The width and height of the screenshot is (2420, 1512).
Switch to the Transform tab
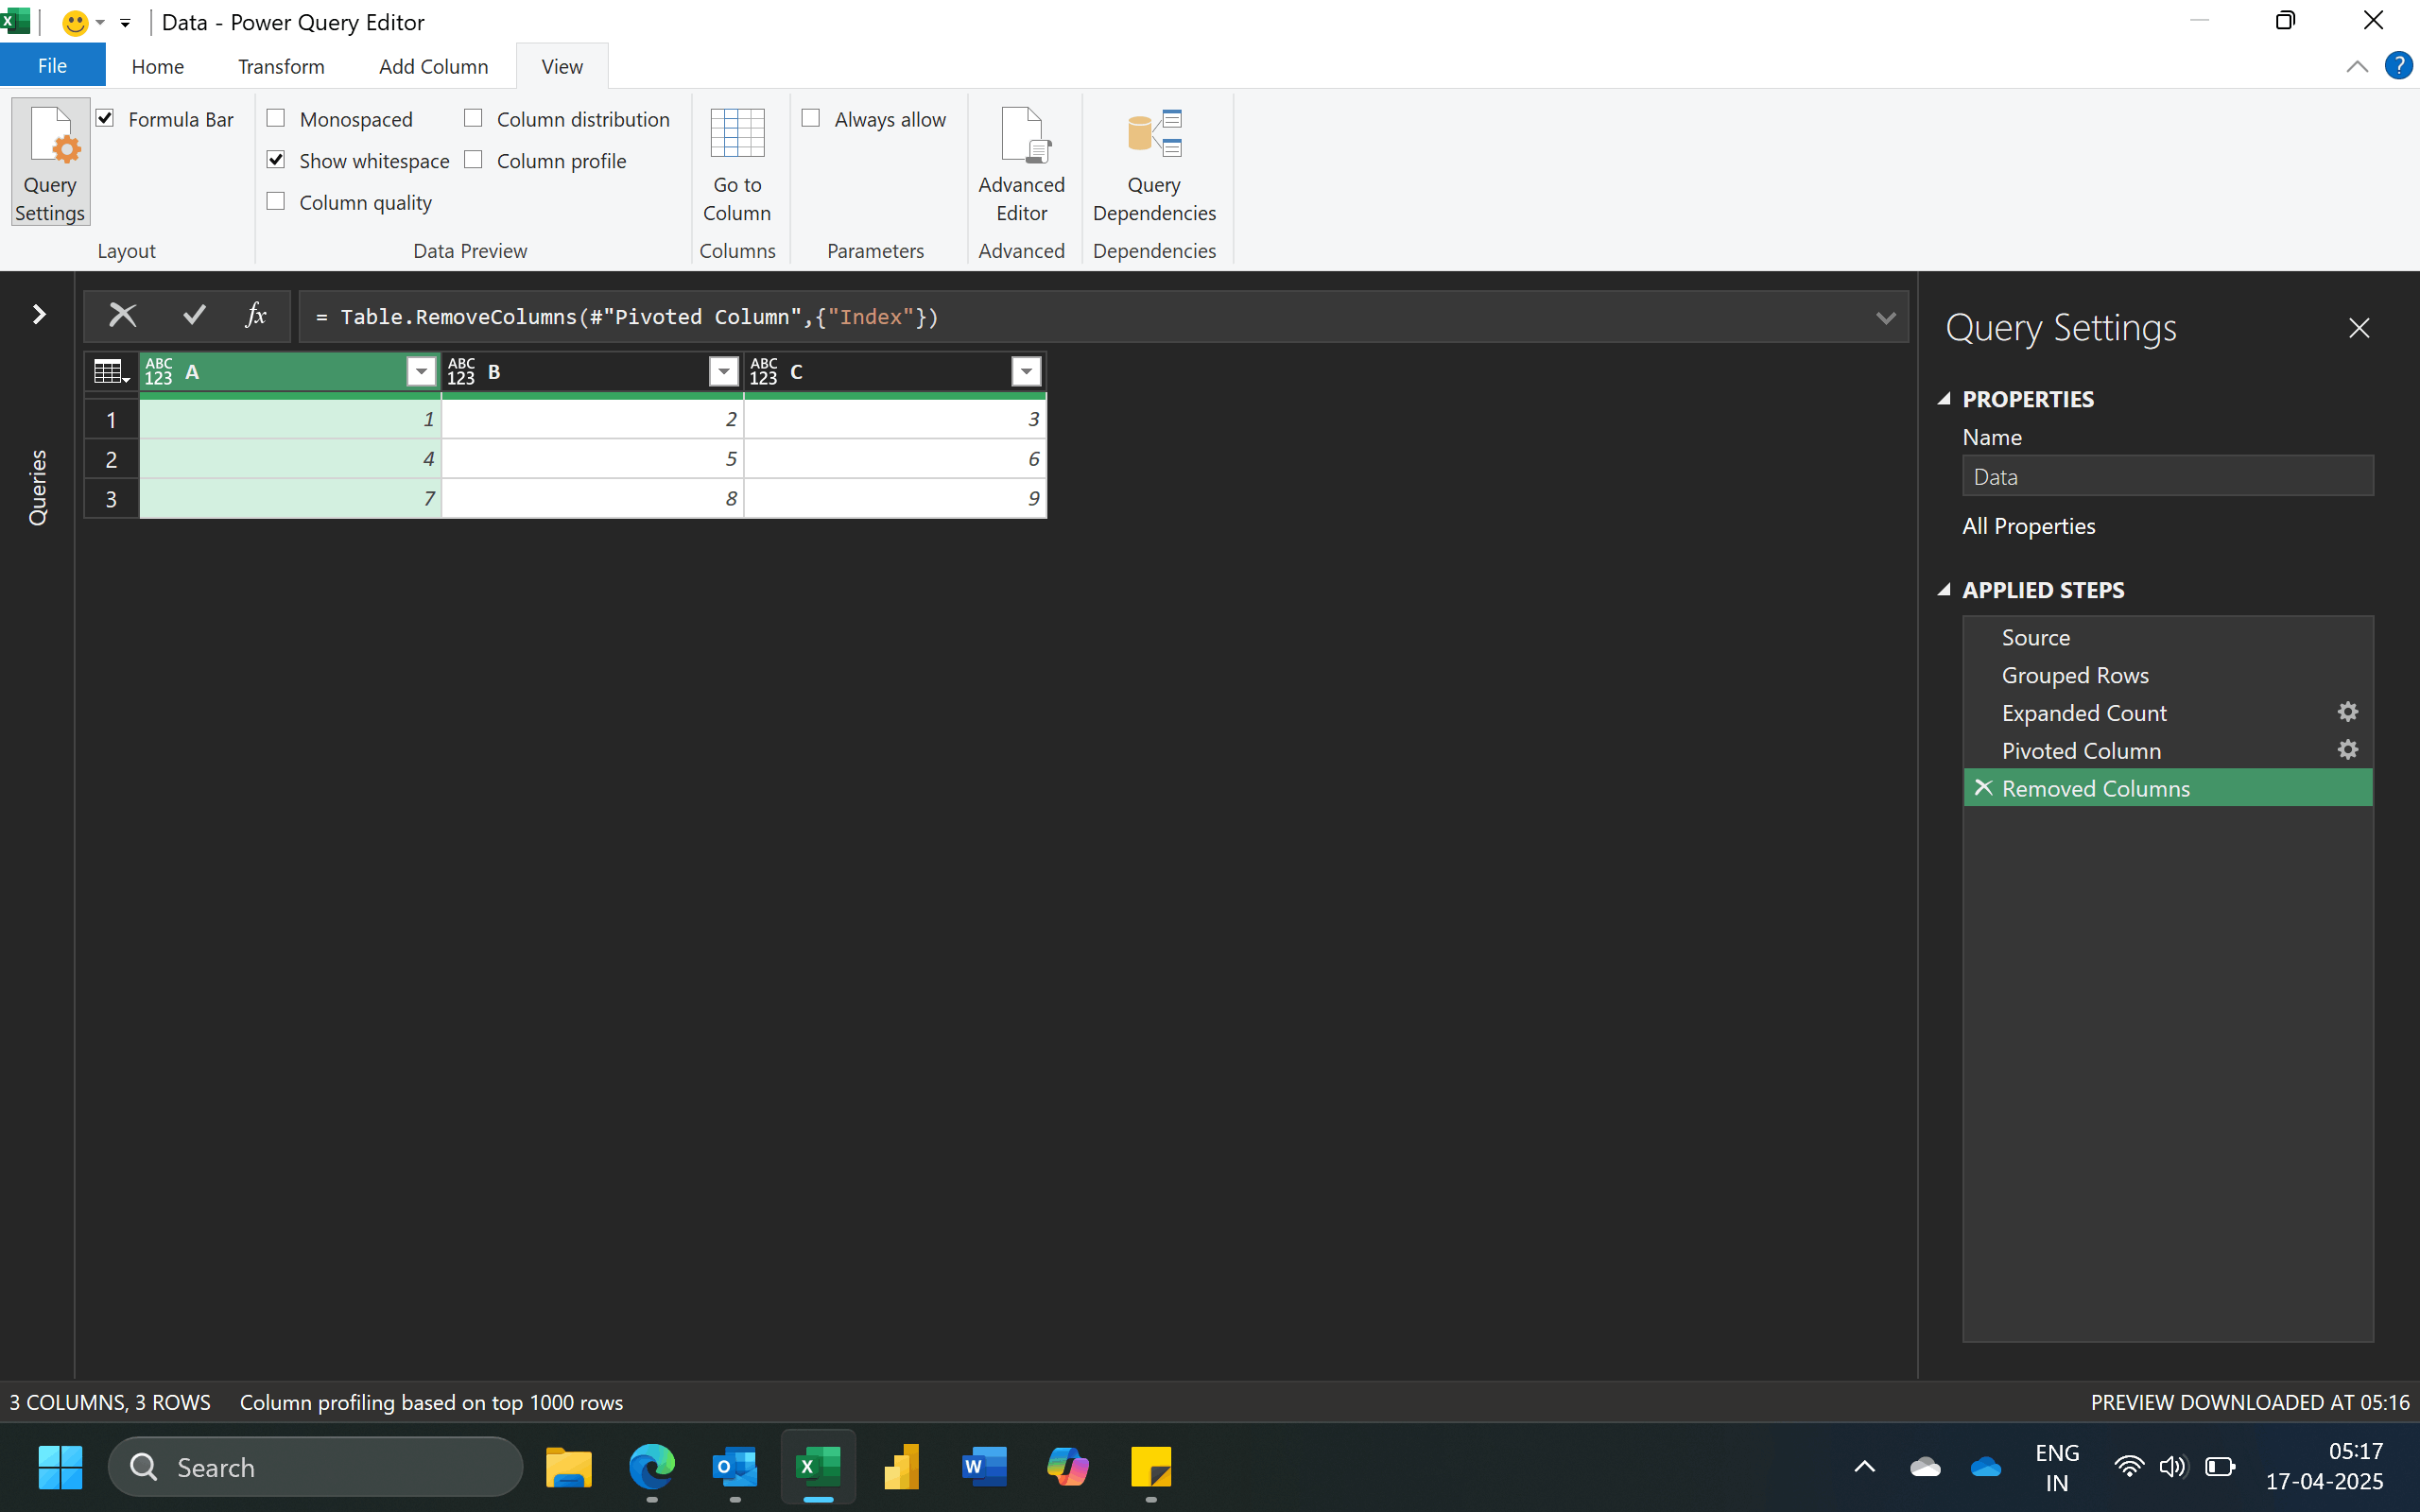pos(281,66)
